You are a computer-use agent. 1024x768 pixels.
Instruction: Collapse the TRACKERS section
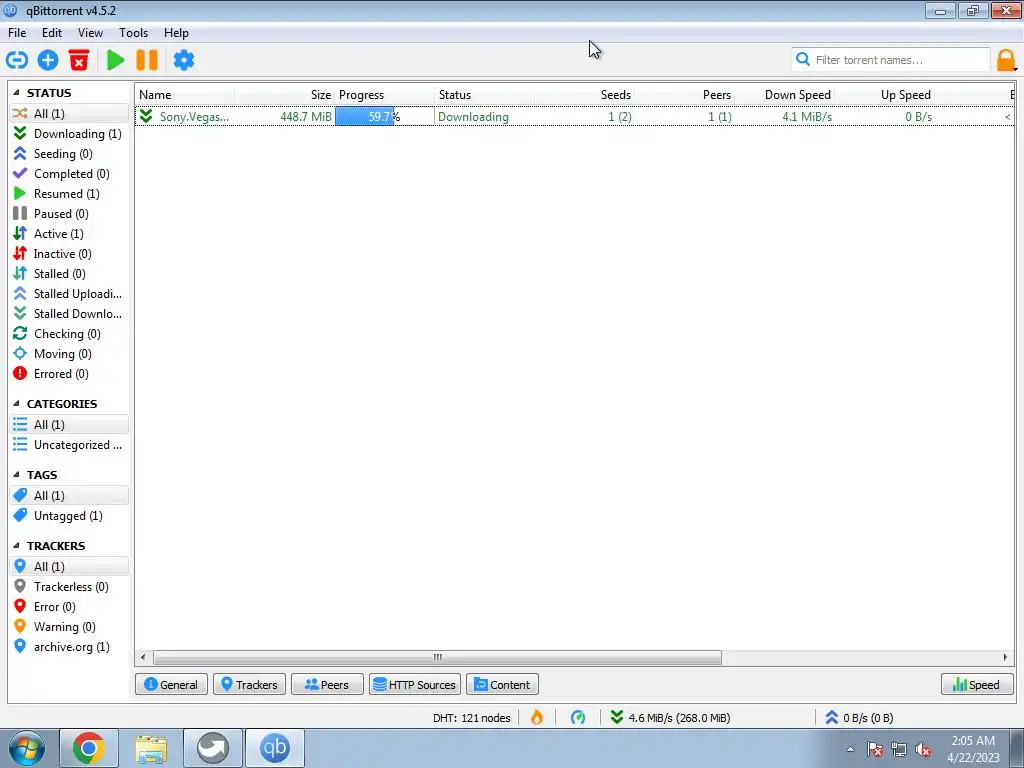[16, 546]
